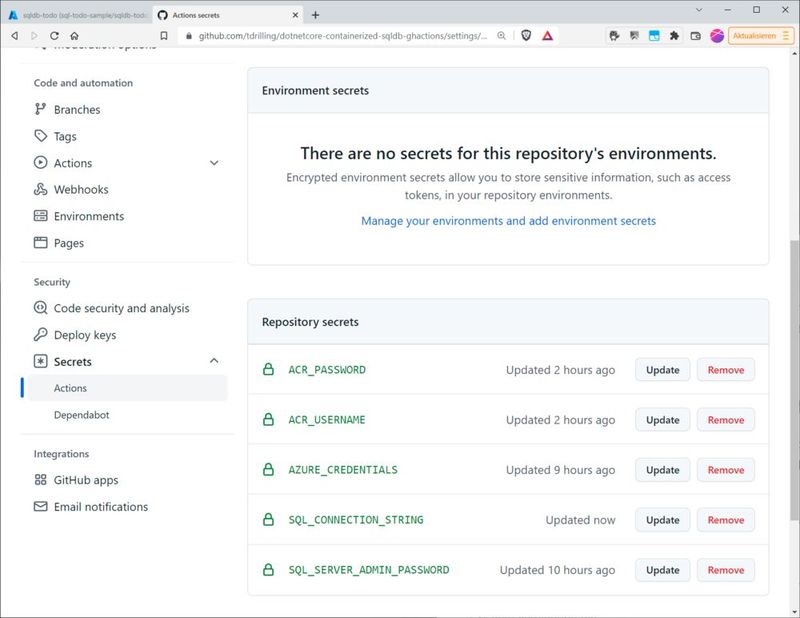Update the SQL_SERVER_ADMIN_PASSWORD secret

(x=662, y=570)
